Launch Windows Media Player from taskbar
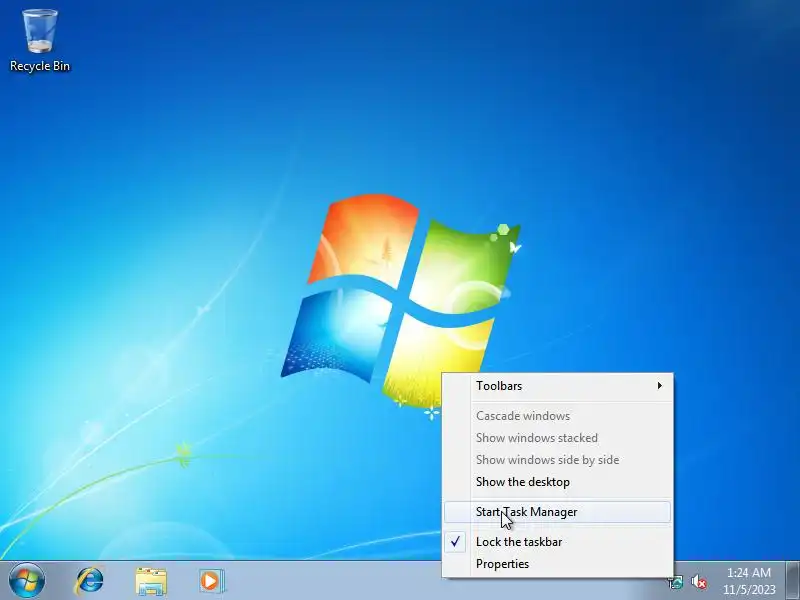The width and height of the screenshot is (800, 600). click(211, 581)
